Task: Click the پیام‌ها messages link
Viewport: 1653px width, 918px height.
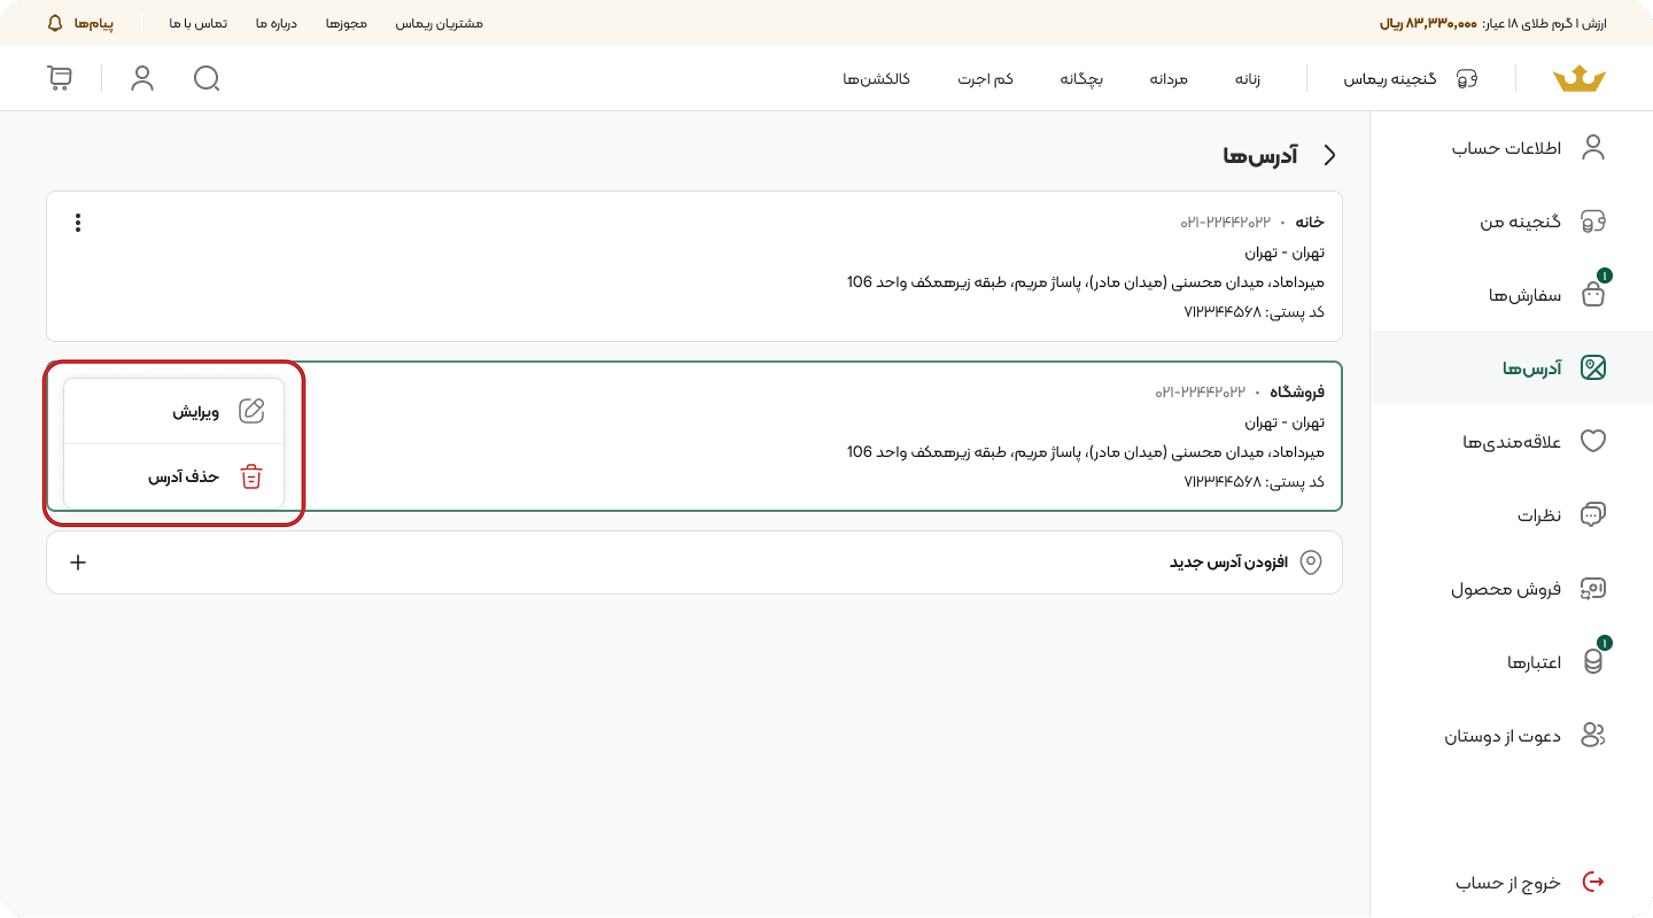Action: (93, 23)
